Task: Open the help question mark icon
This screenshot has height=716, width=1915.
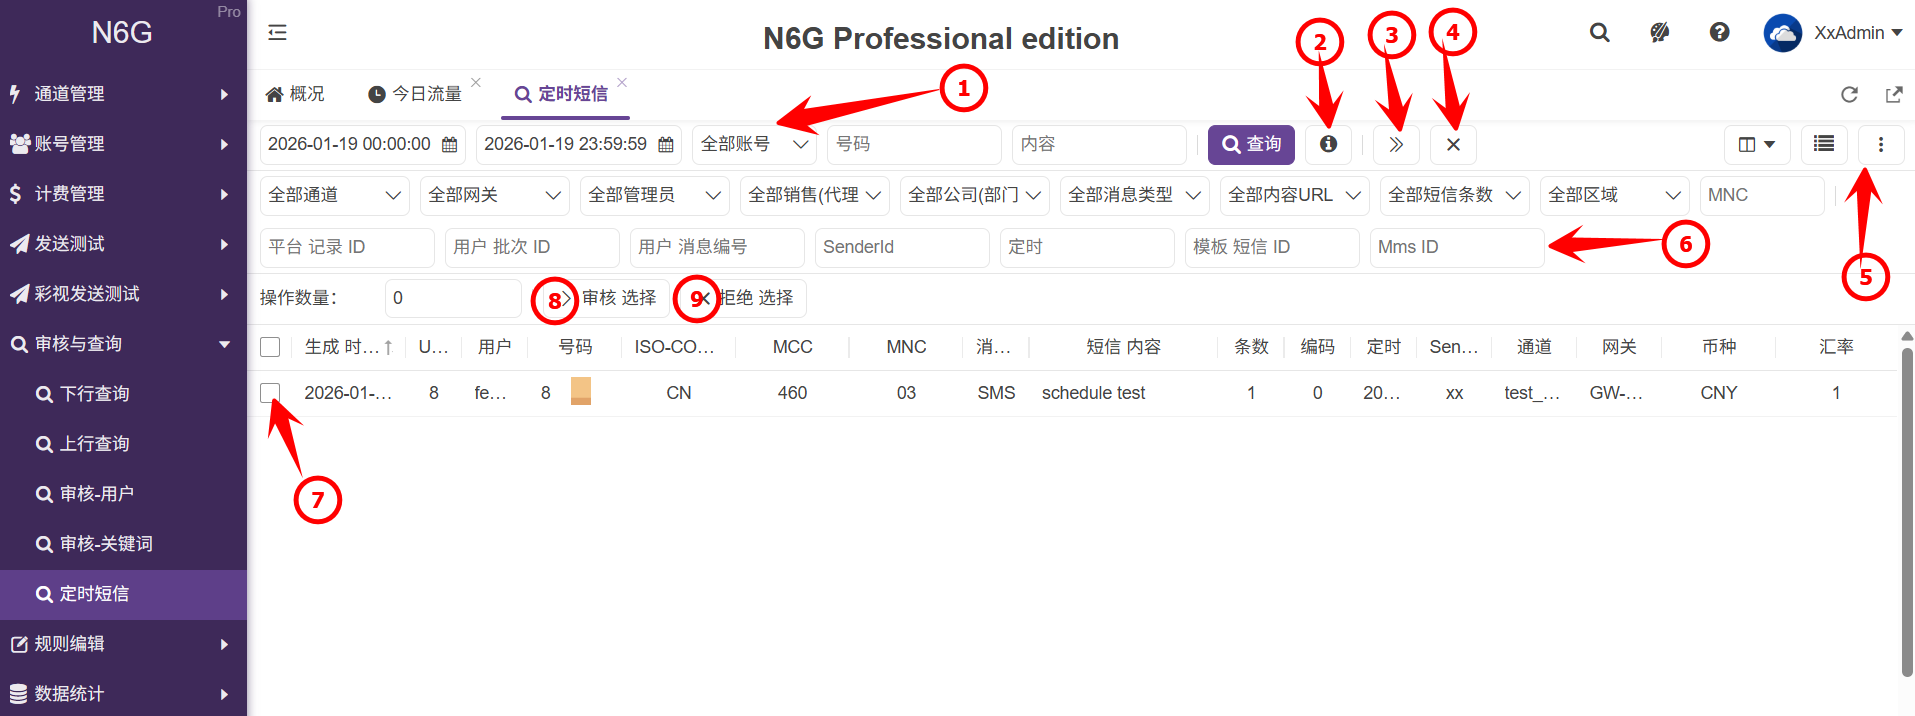Action: coord(1719,33)
